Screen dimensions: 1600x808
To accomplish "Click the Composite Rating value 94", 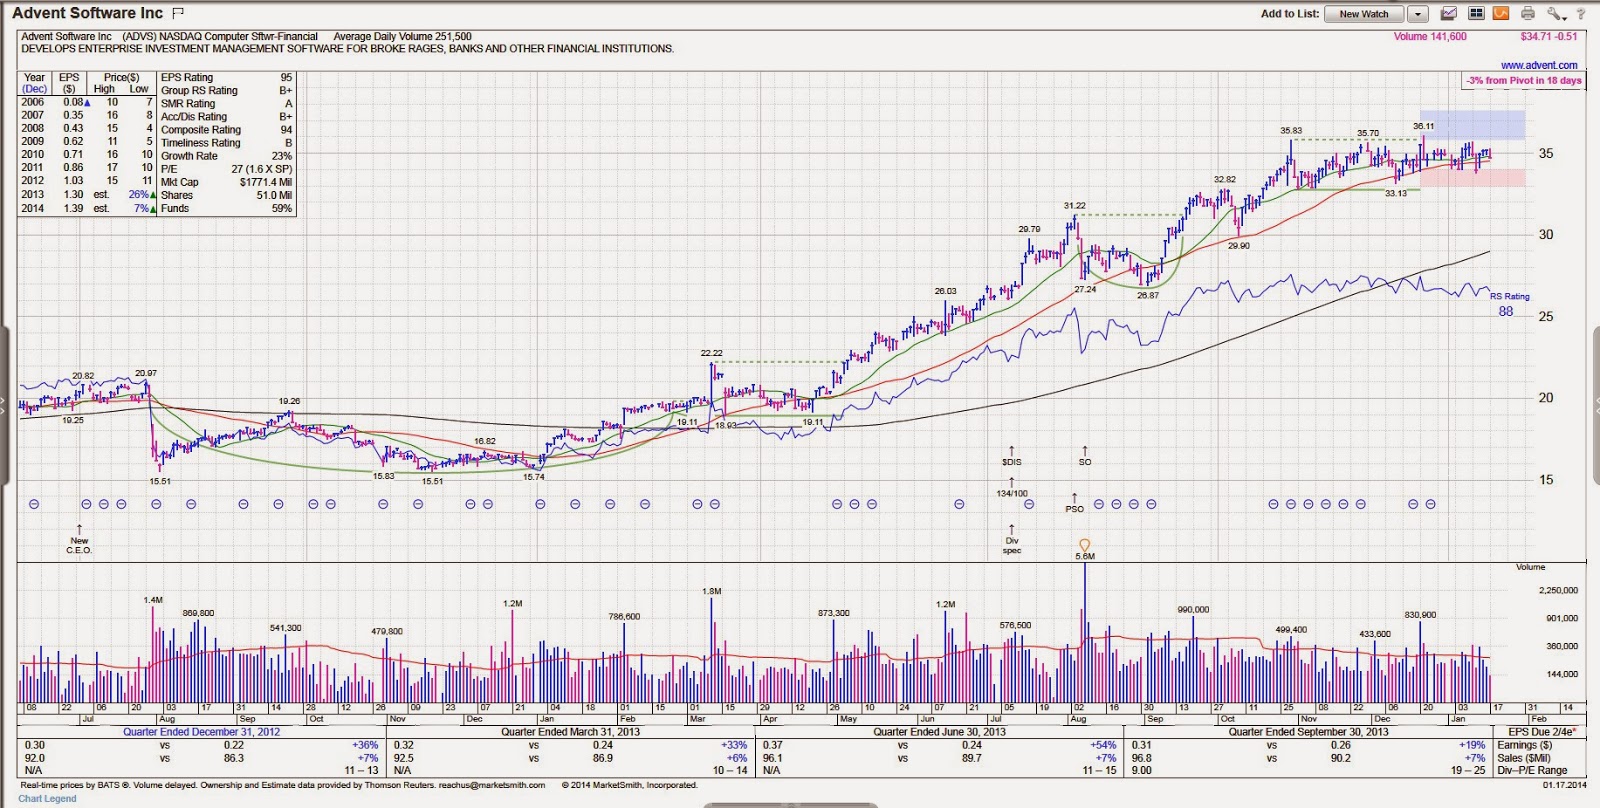I will [x=286, y=130].
